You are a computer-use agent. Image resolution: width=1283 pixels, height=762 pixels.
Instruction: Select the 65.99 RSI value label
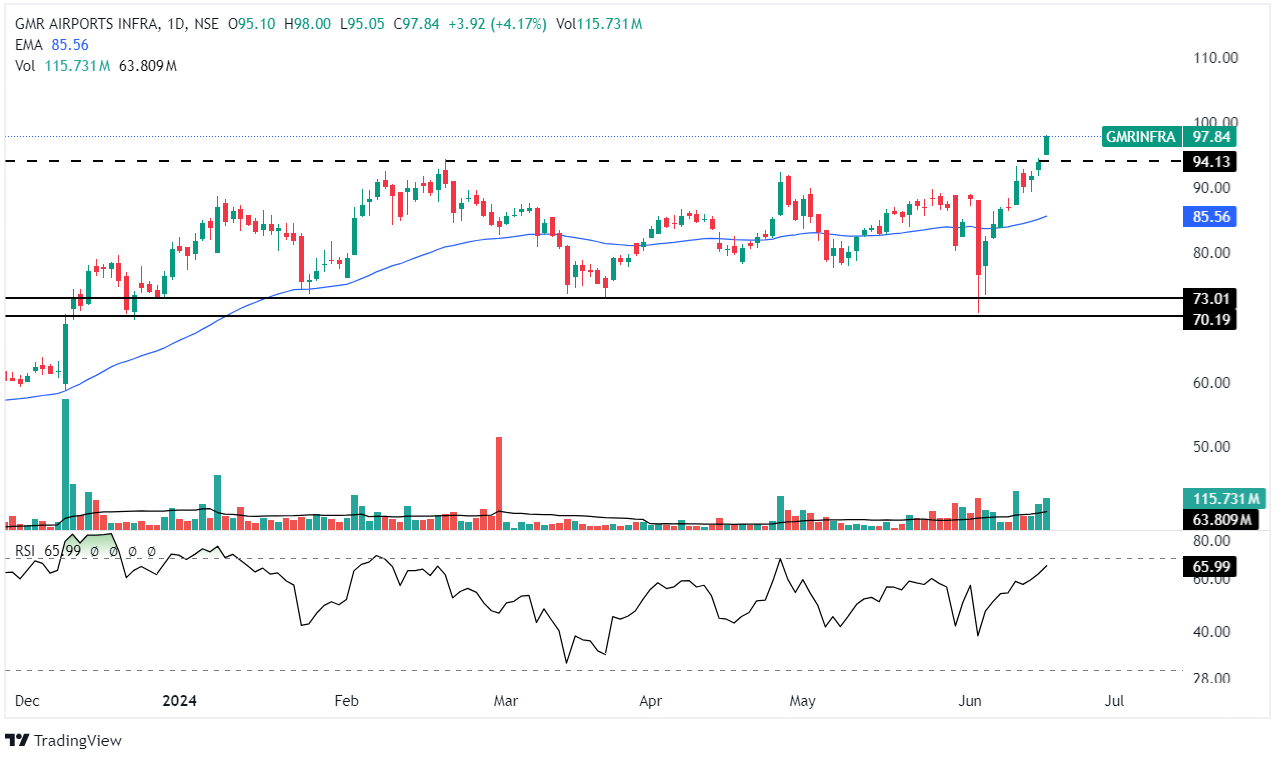coord(1209,566)
